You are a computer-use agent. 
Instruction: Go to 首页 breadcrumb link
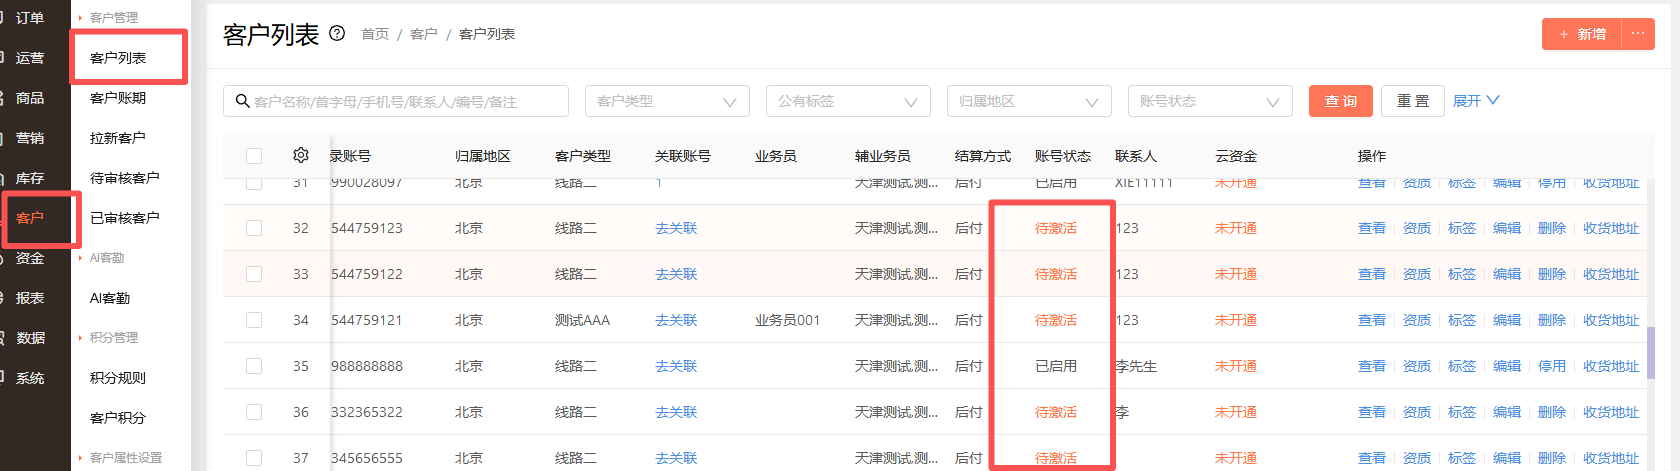pos(375,34)
